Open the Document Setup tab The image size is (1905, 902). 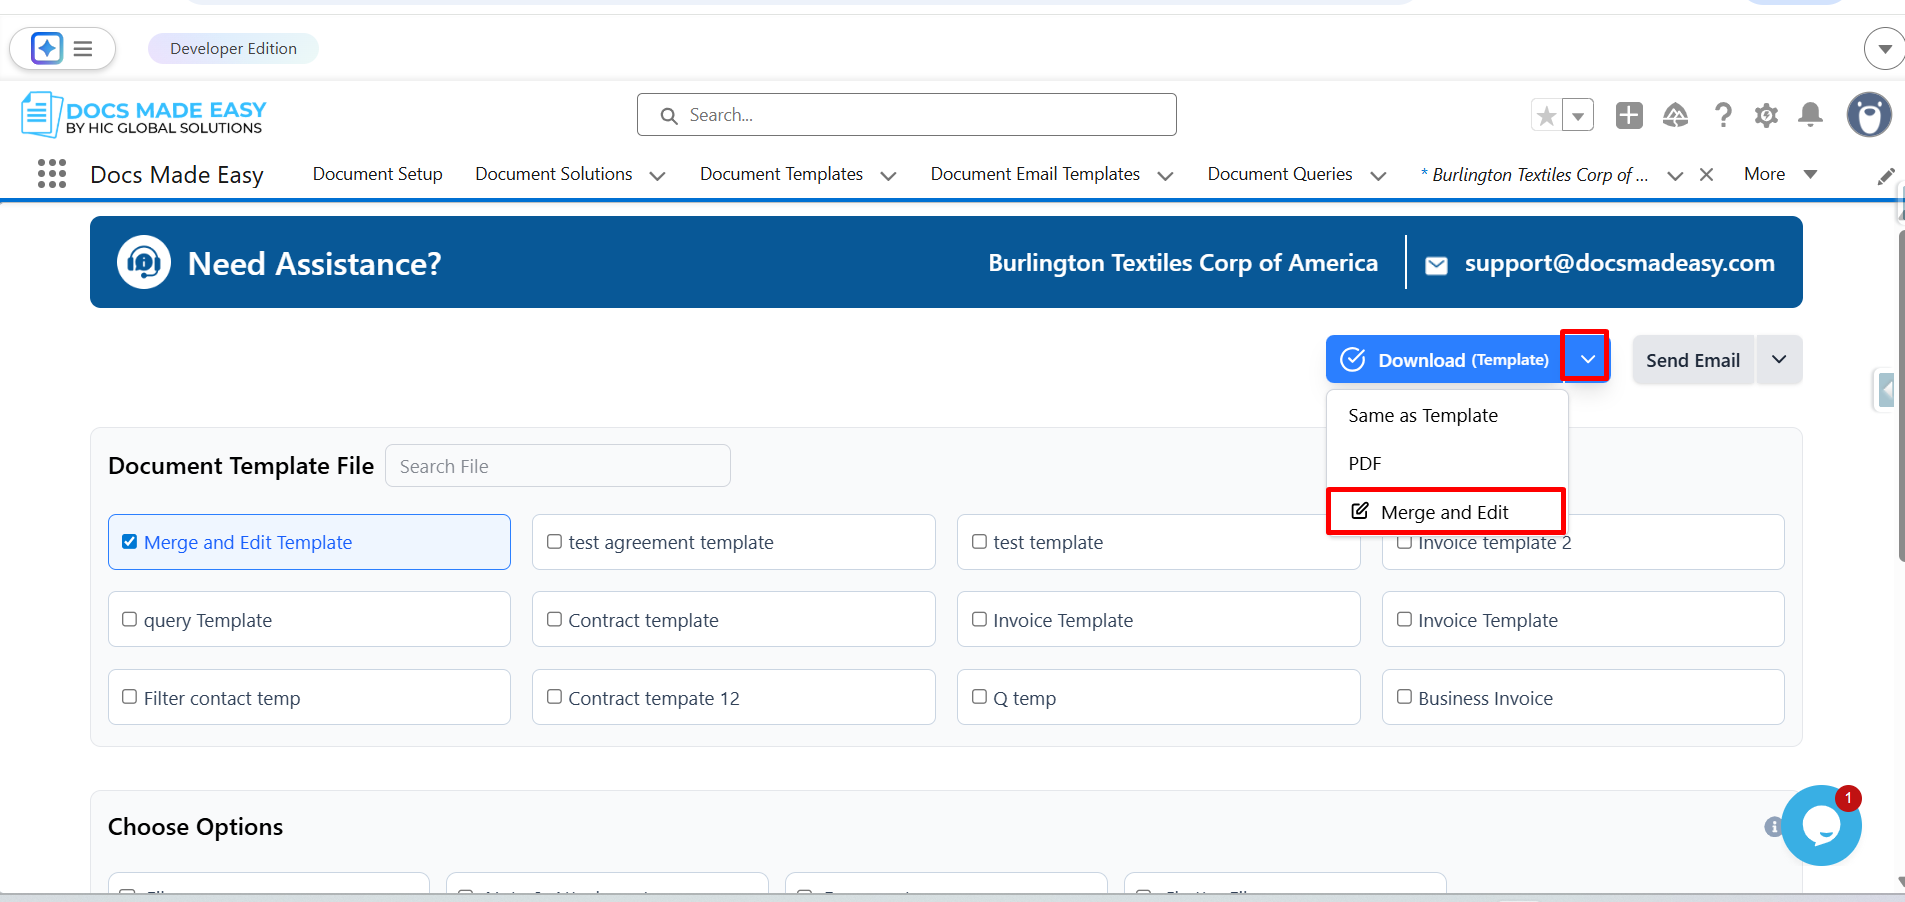[377, 174]
